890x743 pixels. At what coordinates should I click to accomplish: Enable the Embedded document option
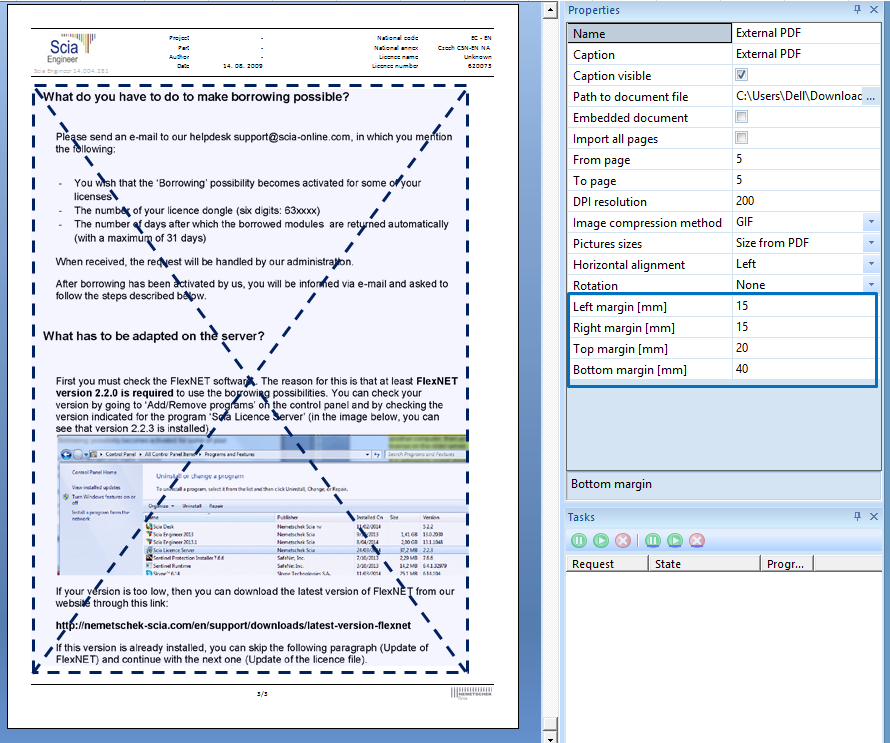741,116
